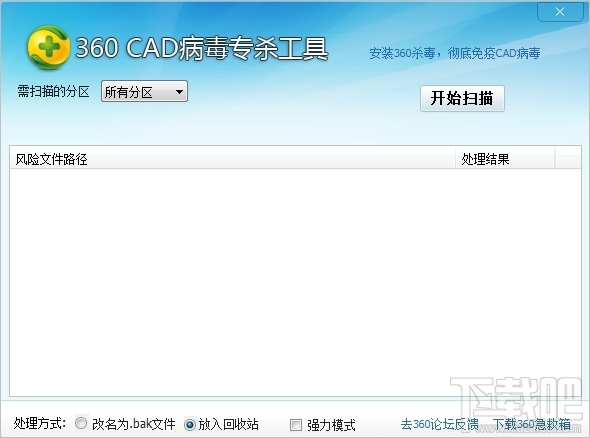Click 安装360杀毒，彻底免疫CAD病毒 link
Viewport: 590px width, 438px height.
point(455,53)
